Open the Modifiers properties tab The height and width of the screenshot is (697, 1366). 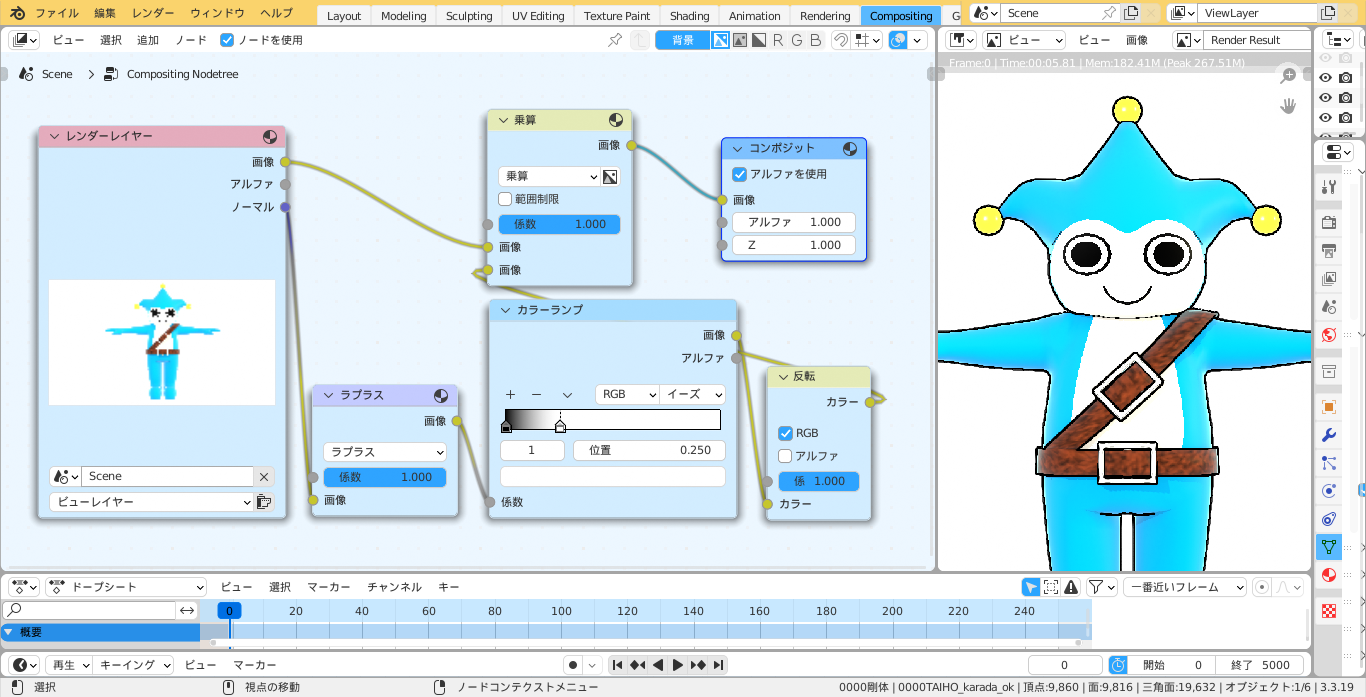click(1329, 435)
